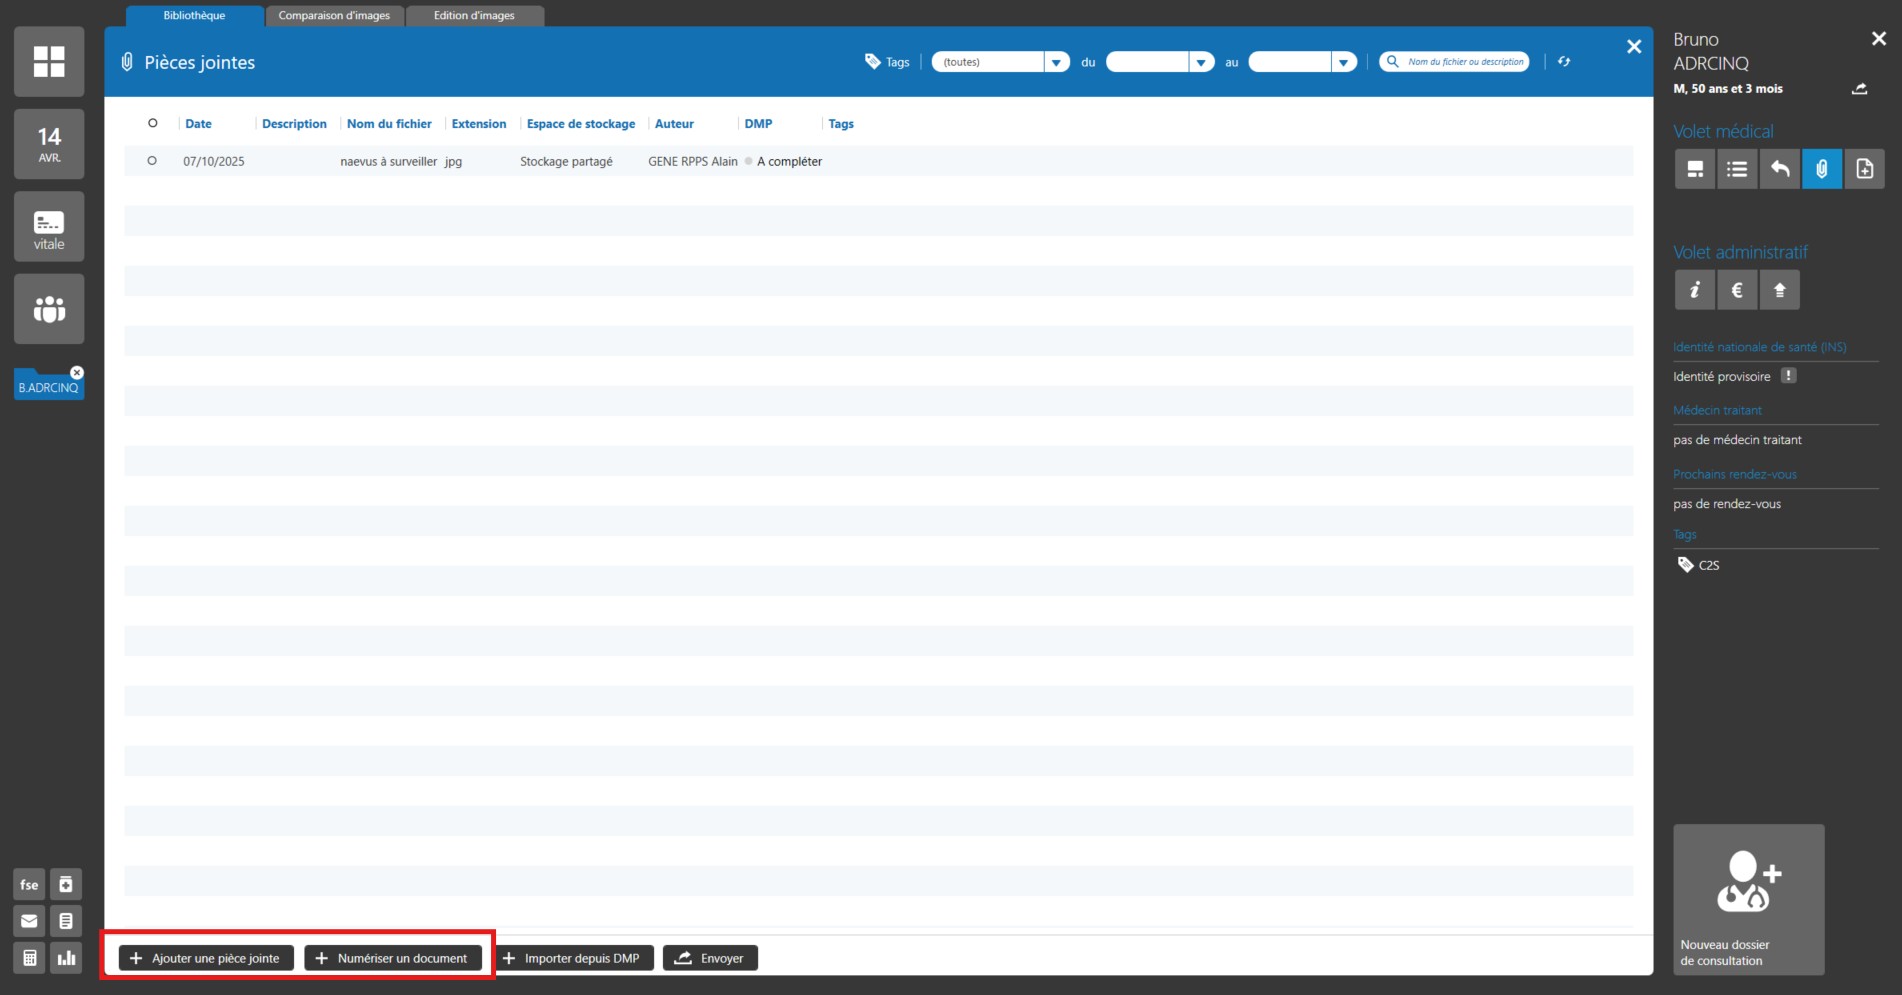
Task: Switch to the Edition d'images tab
Action: pos(474,16)
